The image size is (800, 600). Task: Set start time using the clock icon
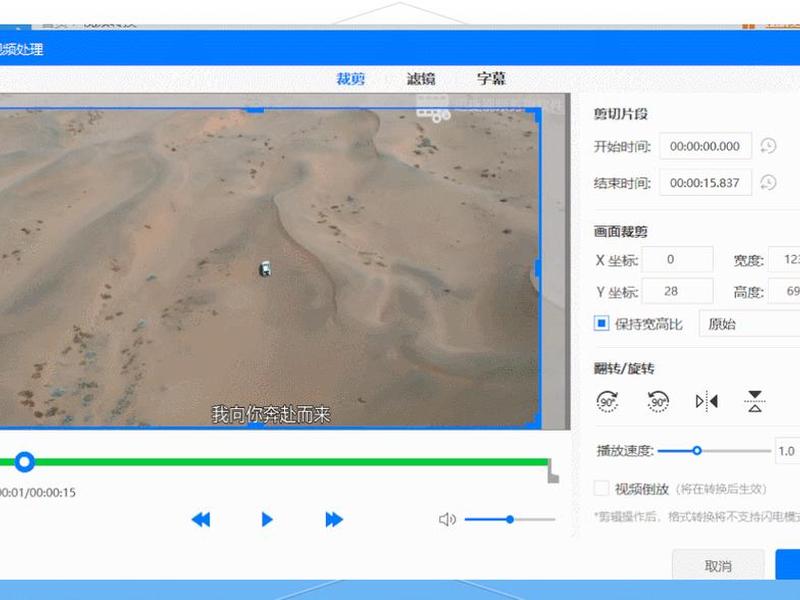tap(768, 146)
